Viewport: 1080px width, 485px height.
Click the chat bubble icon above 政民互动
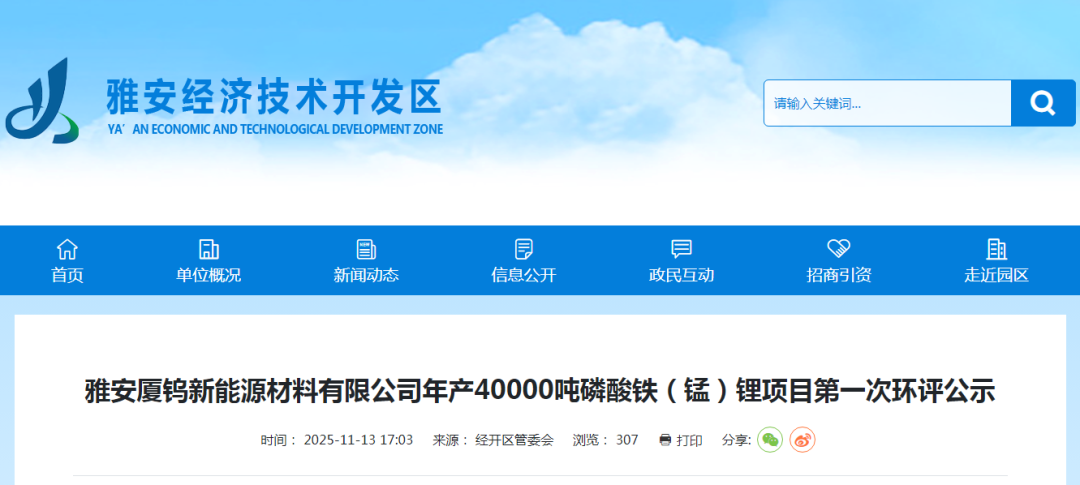click(681, 249)
